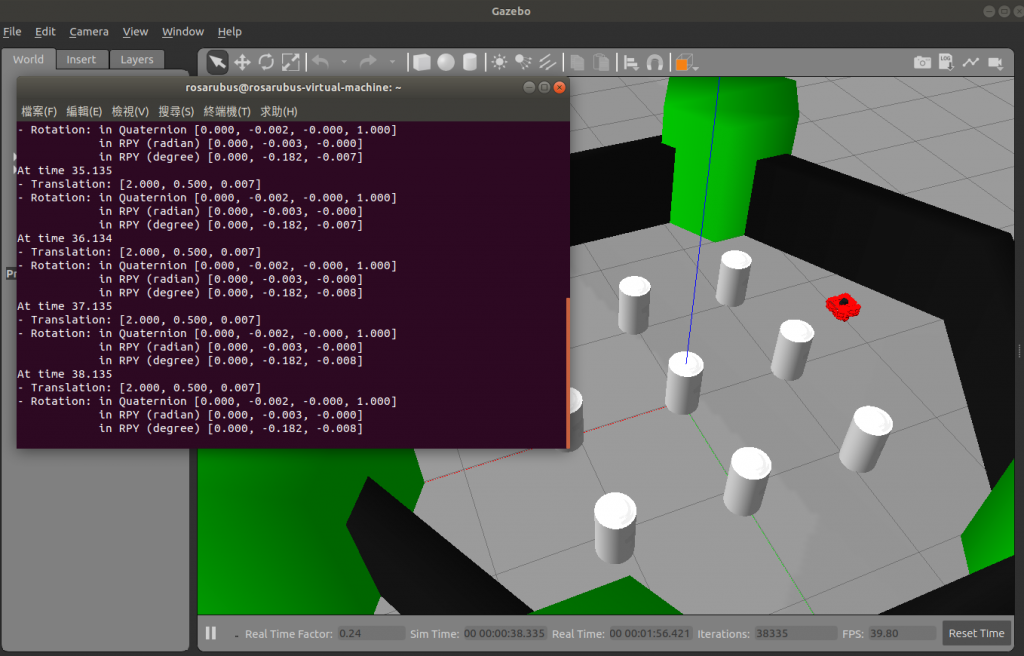Click the terminal title bar text
The height and width of the screenshot is (656, 1024).
tap(293, 88)
